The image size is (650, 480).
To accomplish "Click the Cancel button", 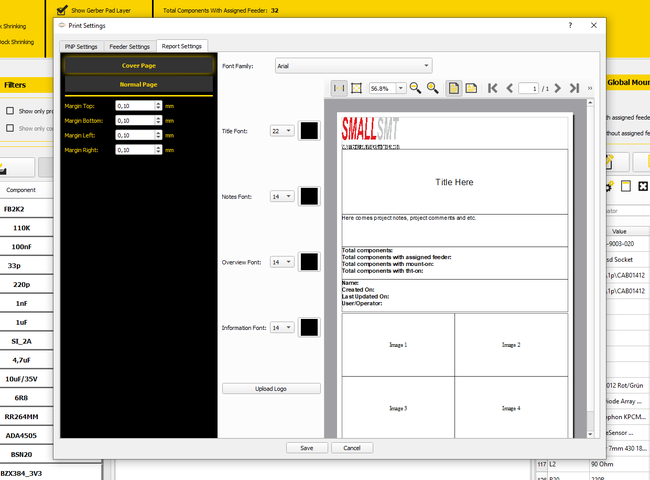I will click(352, 448).
